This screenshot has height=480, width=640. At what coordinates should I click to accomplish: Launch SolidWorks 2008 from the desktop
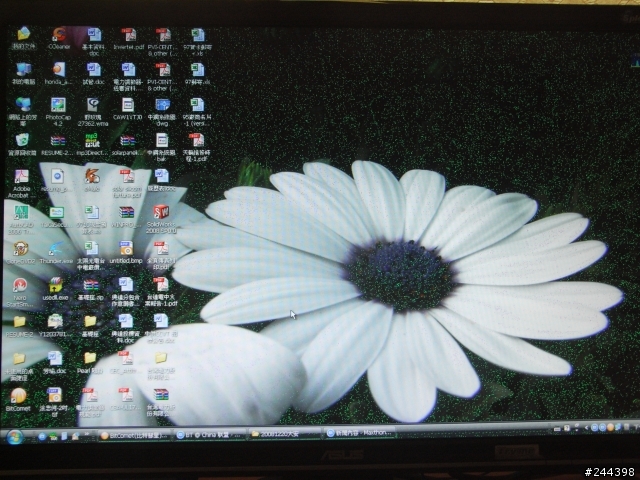(x=161, y=220)
